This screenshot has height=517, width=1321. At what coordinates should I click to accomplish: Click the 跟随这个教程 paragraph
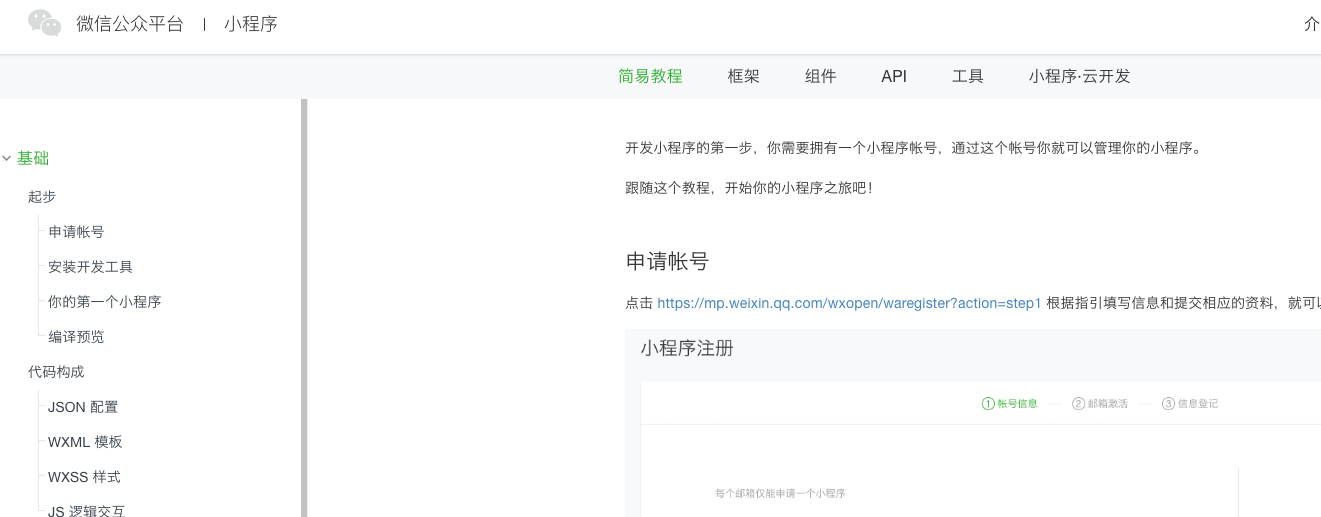coord(749,187)
